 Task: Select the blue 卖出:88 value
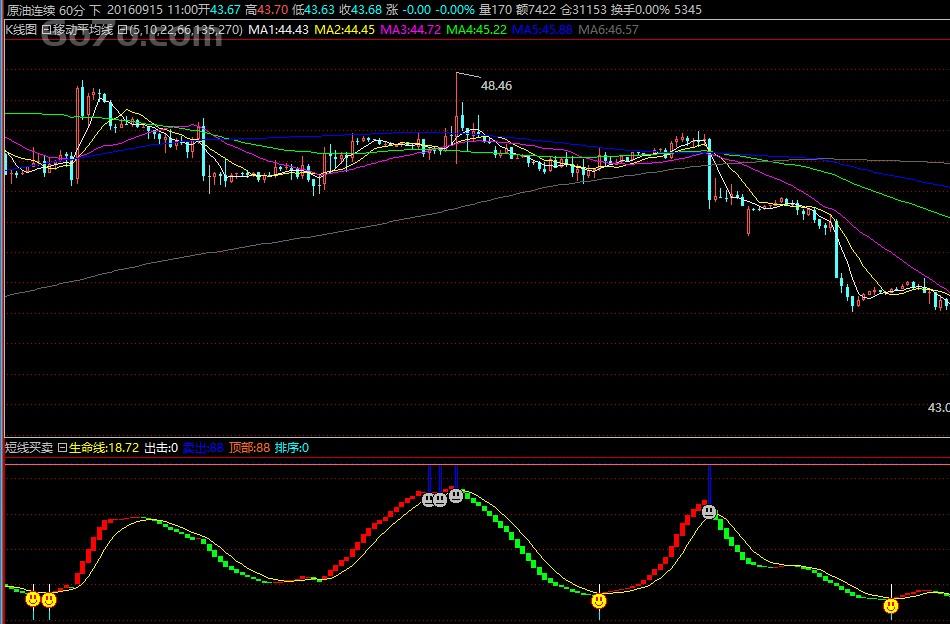coord(203,448)
